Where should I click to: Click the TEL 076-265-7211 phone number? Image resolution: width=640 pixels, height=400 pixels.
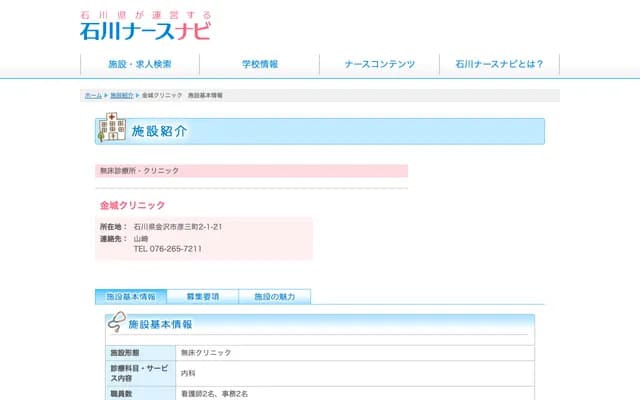[x=167, y=249]
